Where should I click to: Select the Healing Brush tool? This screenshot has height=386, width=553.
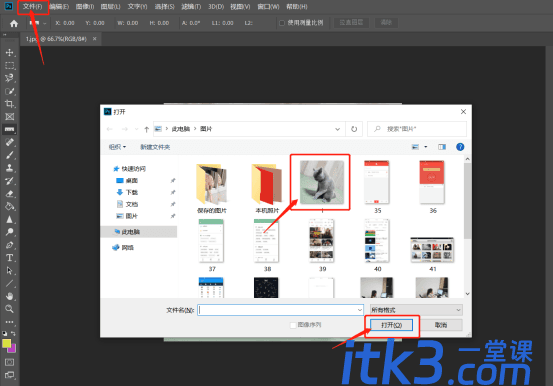(10, 142)
